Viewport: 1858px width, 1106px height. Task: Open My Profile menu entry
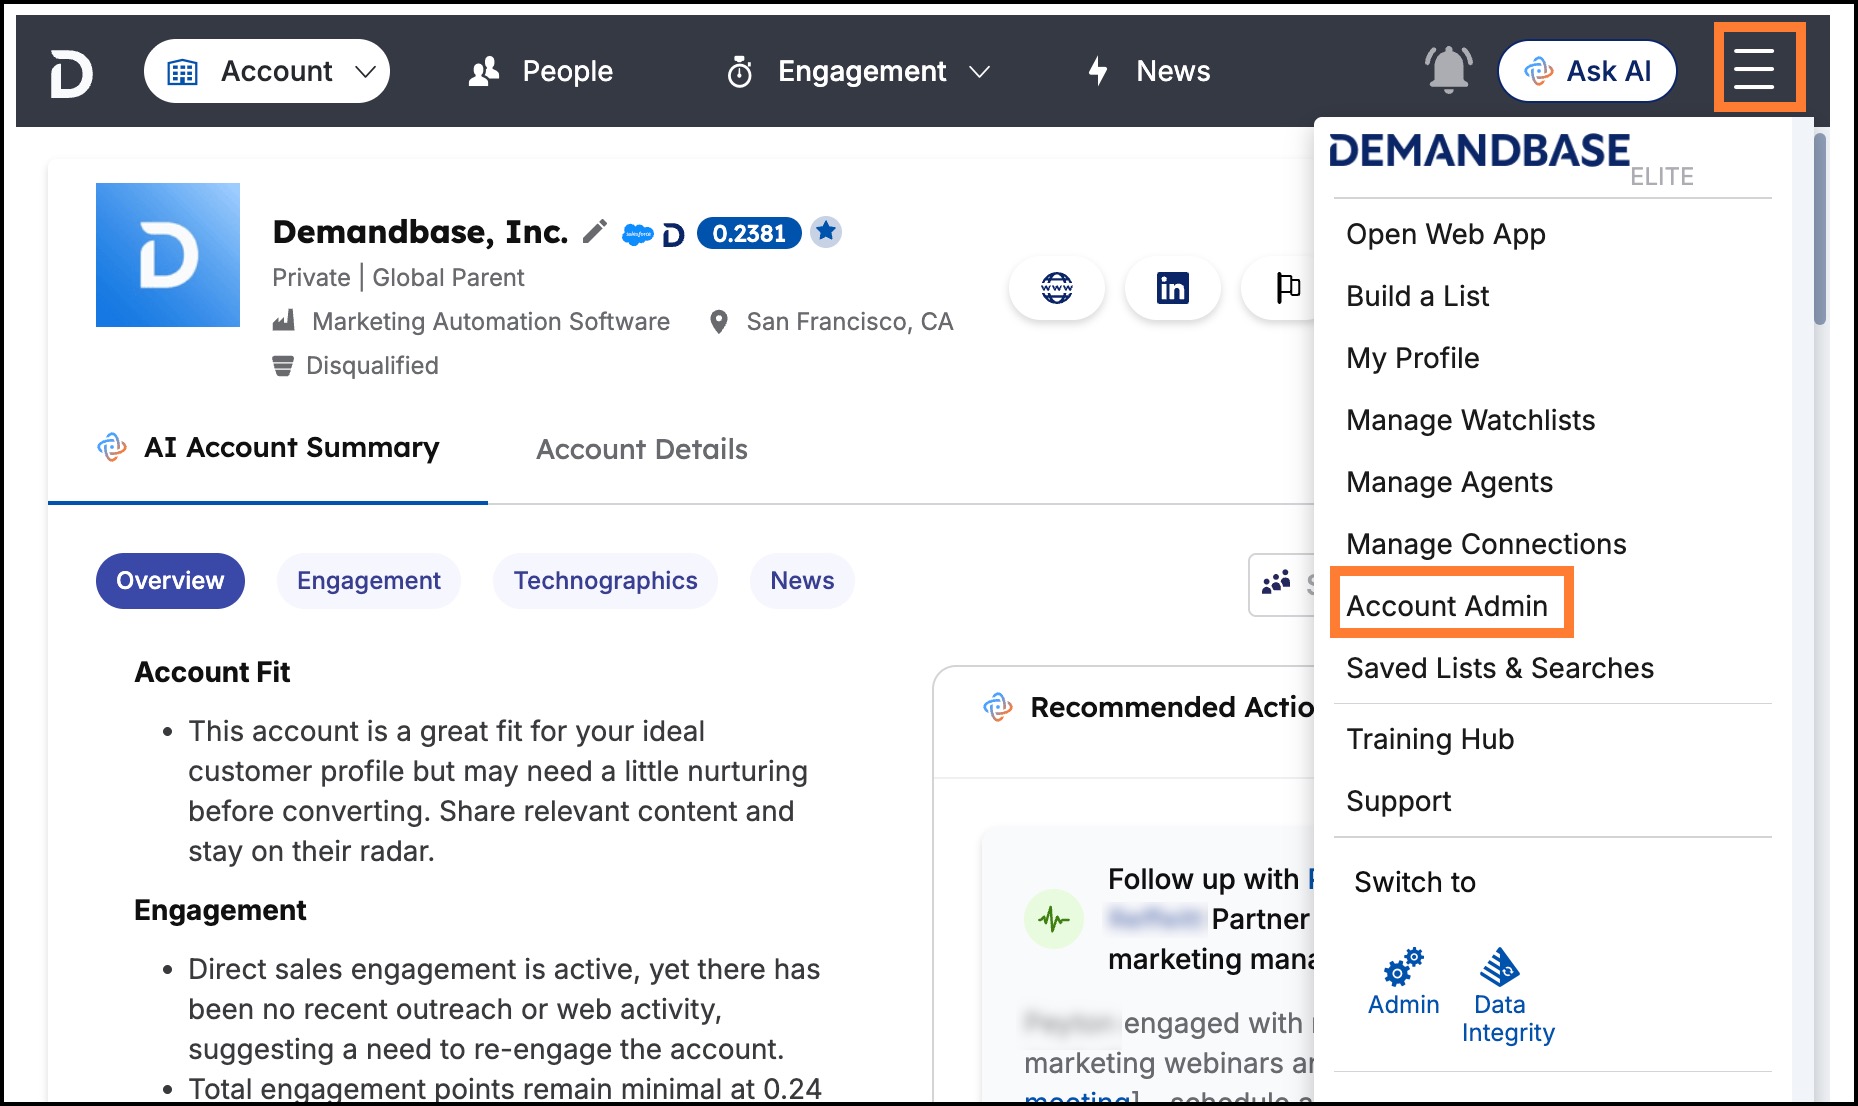point(1413,358)
